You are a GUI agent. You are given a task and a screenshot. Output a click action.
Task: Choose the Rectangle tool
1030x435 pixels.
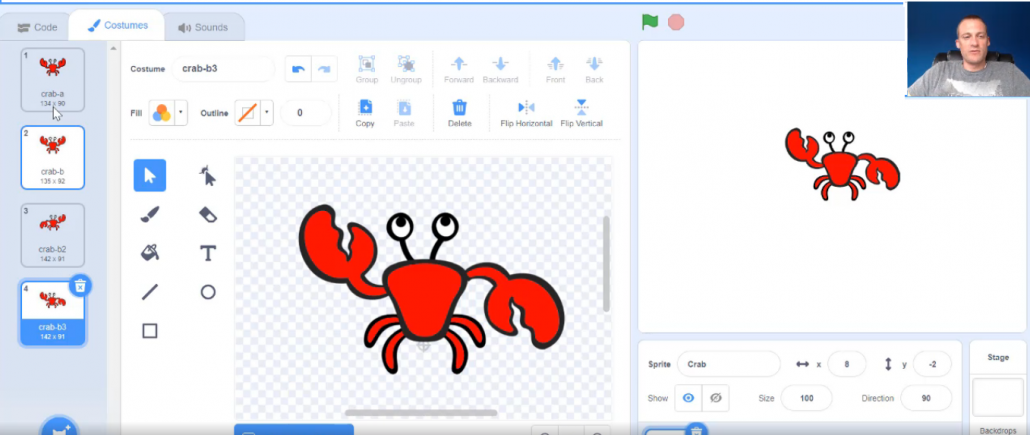pos(150,331)
